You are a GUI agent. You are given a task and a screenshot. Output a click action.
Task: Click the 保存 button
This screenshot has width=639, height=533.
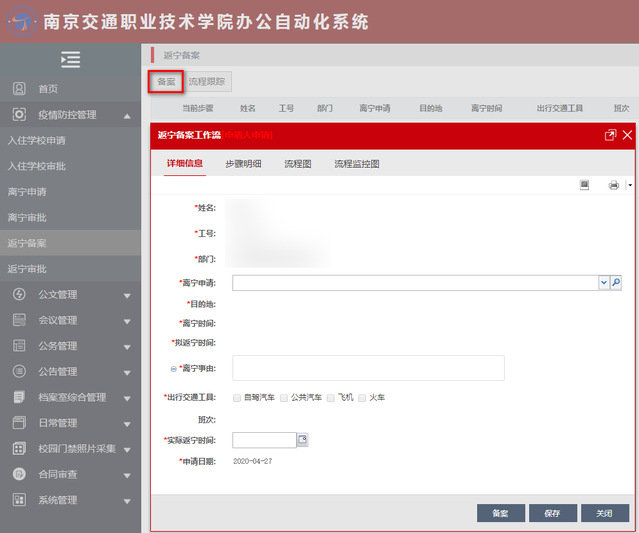coord(552,513)
